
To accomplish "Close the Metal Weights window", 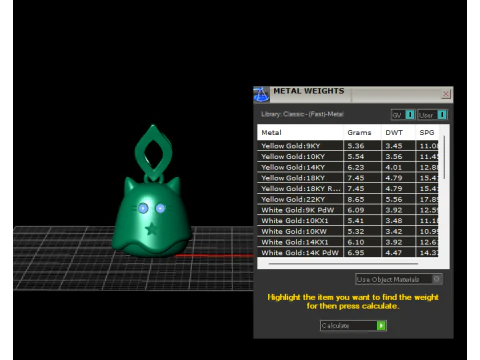I will 446,94.
